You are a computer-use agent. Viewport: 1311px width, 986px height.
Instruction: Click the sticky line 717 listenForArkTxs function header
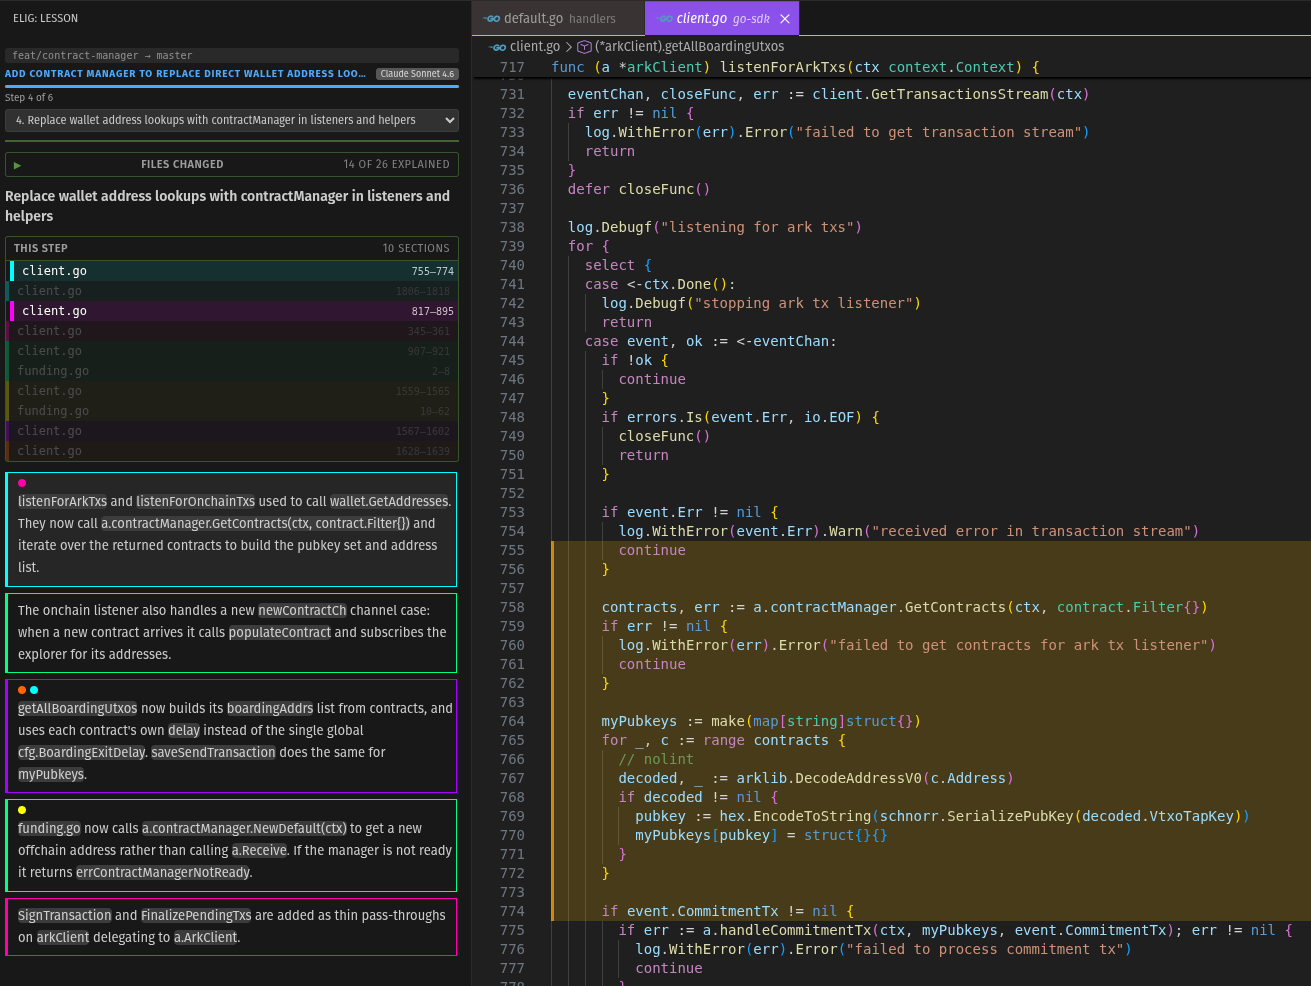(x=795, y=67)
